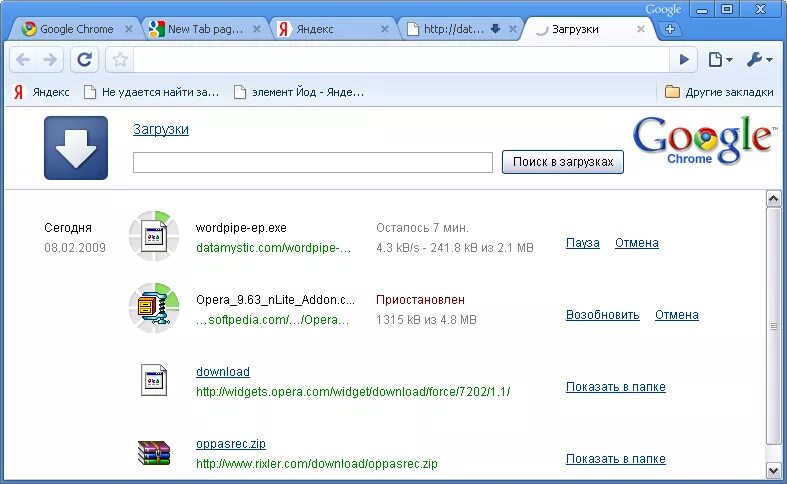Click the oppasrec.zip WinRAR icon
The width and height of the screenshot is (787, 484).
tap(154, 452)
